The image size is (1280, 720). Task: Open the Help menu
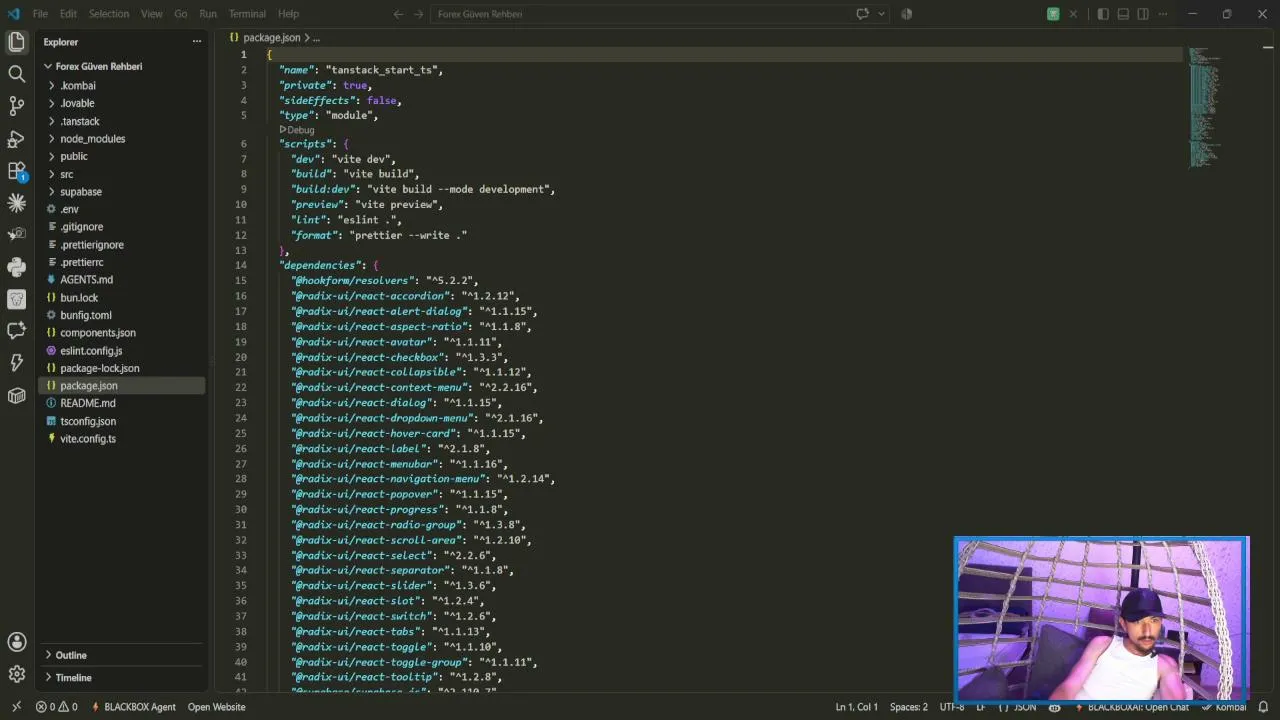[288, 14]
